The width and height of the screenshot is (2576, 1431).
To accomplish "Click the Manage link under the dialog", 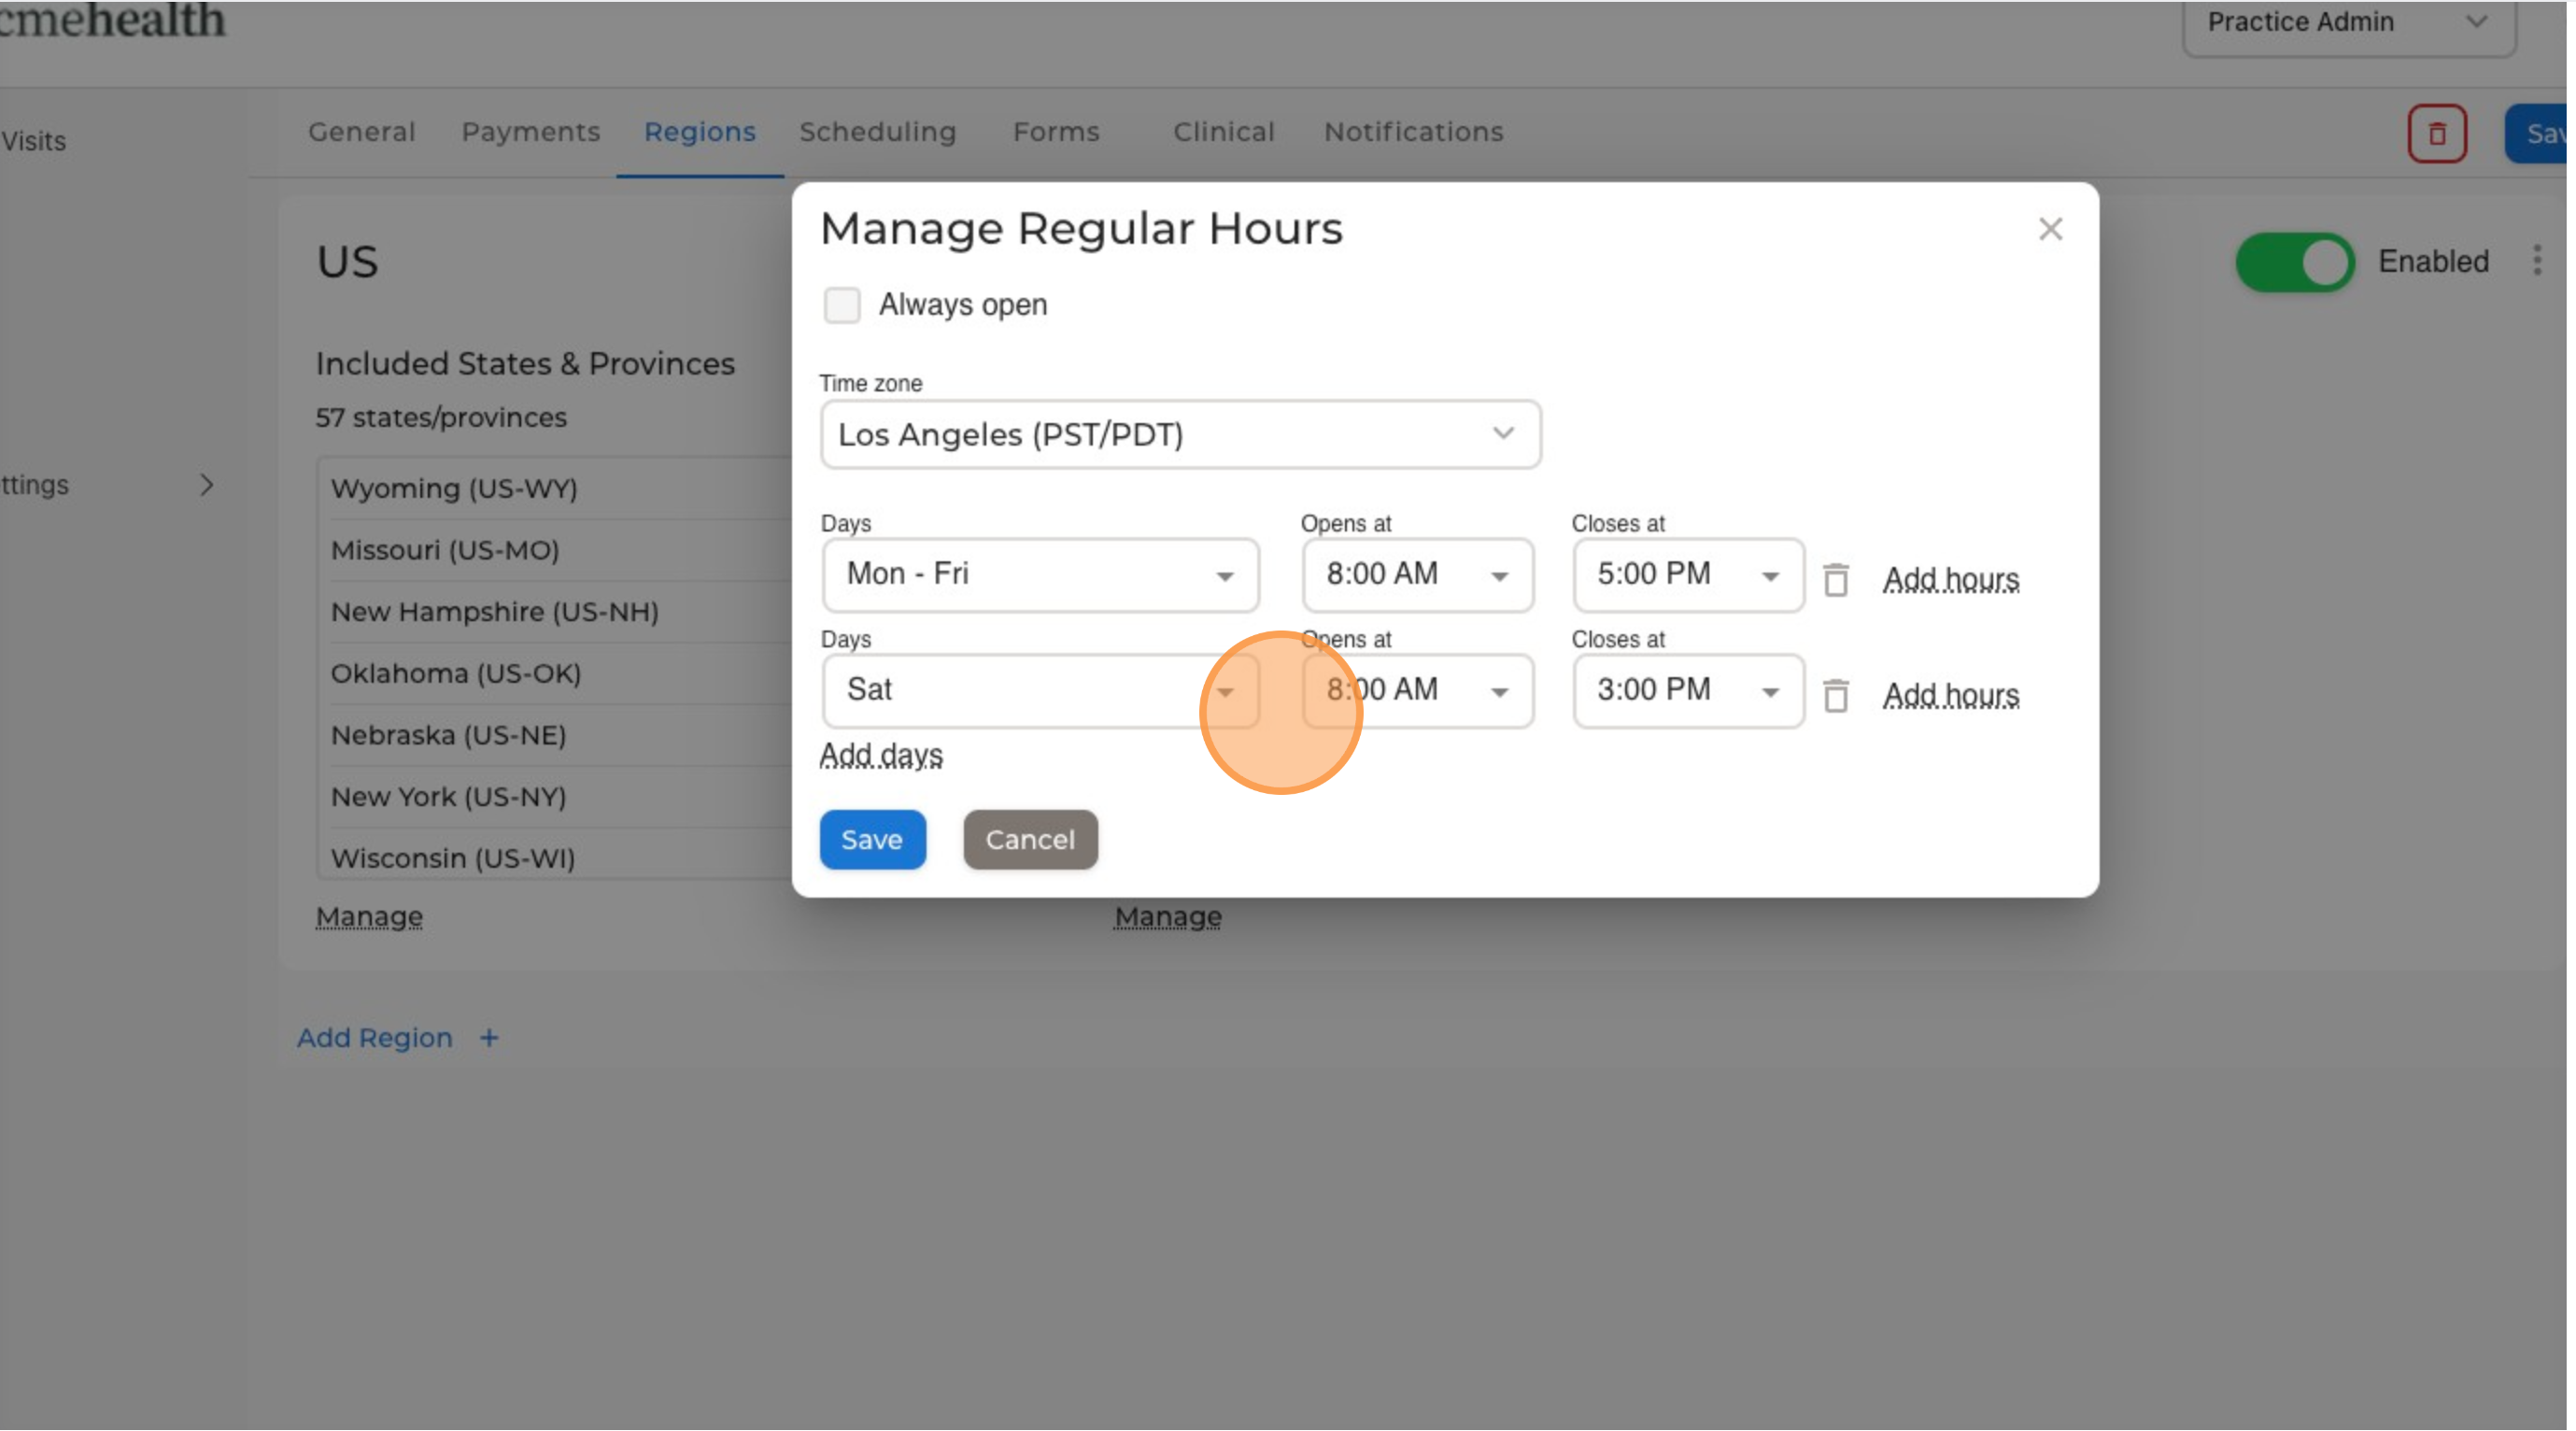I will [x=1168, y=917].
